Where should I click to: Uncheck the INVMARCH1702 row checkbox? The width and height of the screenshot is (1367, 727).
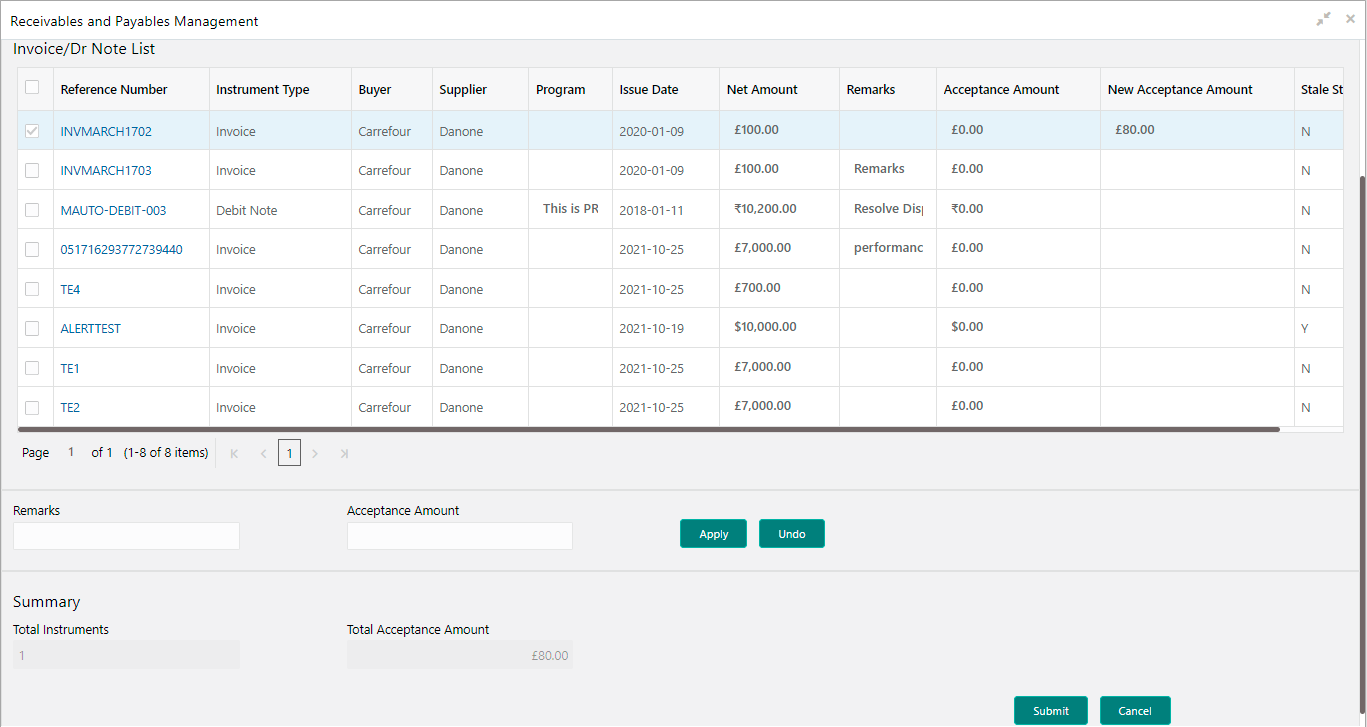32,131
